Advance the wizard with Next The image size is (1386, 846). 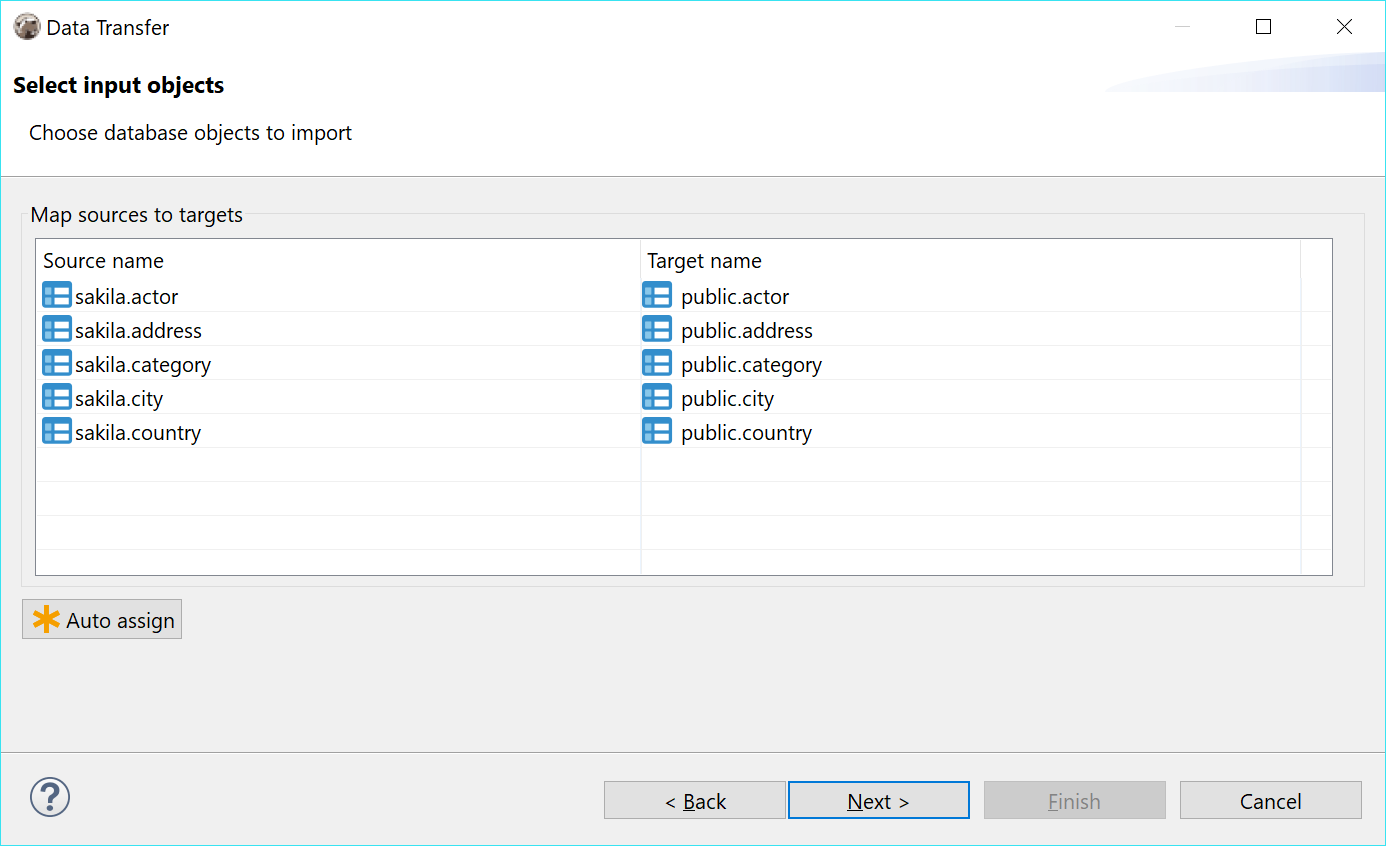coord(878,800)
